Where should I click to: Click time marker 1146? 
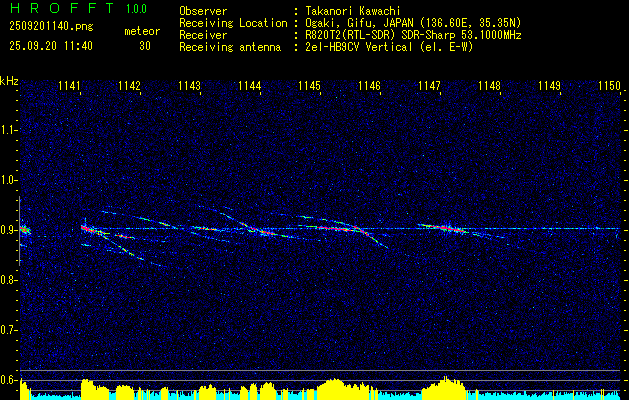click(x=369, y=85)
